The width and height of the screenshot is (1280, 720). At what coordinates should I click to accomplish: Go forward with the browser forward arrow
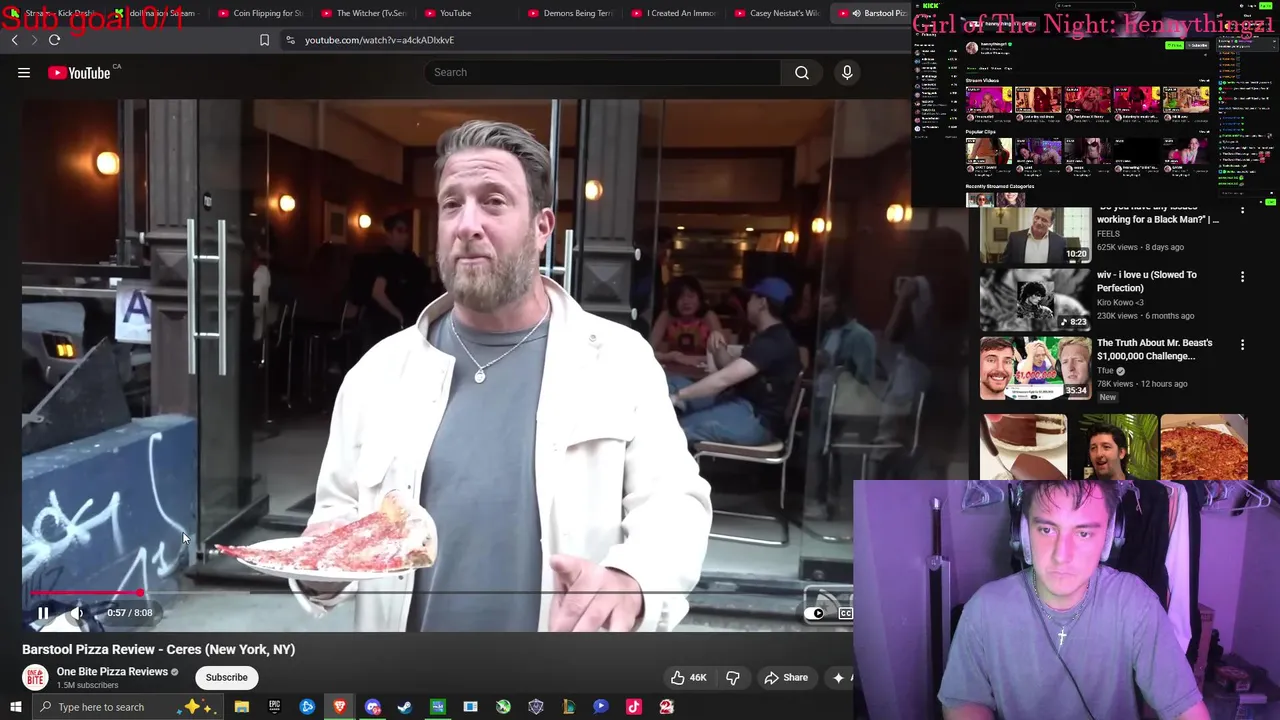pyautogui.click(x=33, y=40)
